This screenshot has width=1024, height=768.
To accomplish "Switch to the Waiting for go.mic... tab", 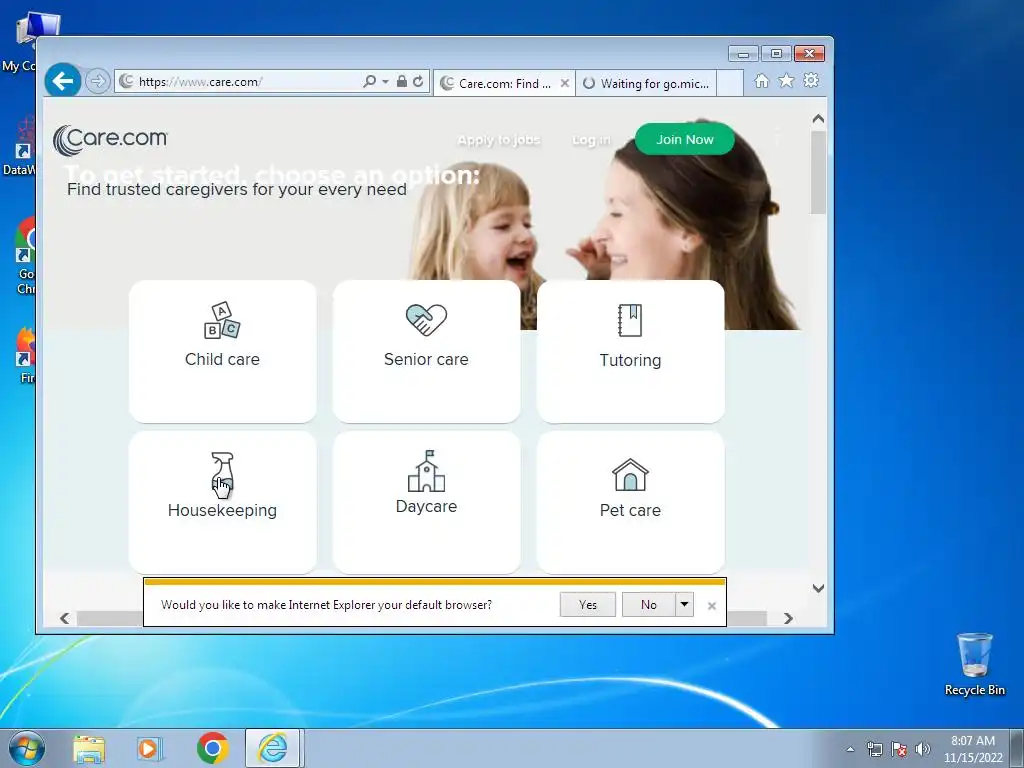I will 646,84.
